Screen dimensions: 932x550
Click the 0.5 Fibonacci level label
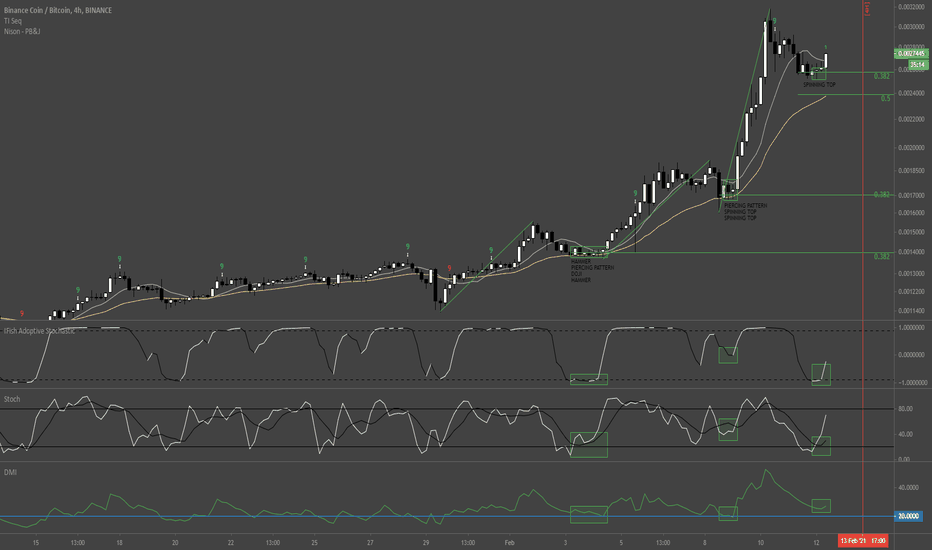point(886,99)
